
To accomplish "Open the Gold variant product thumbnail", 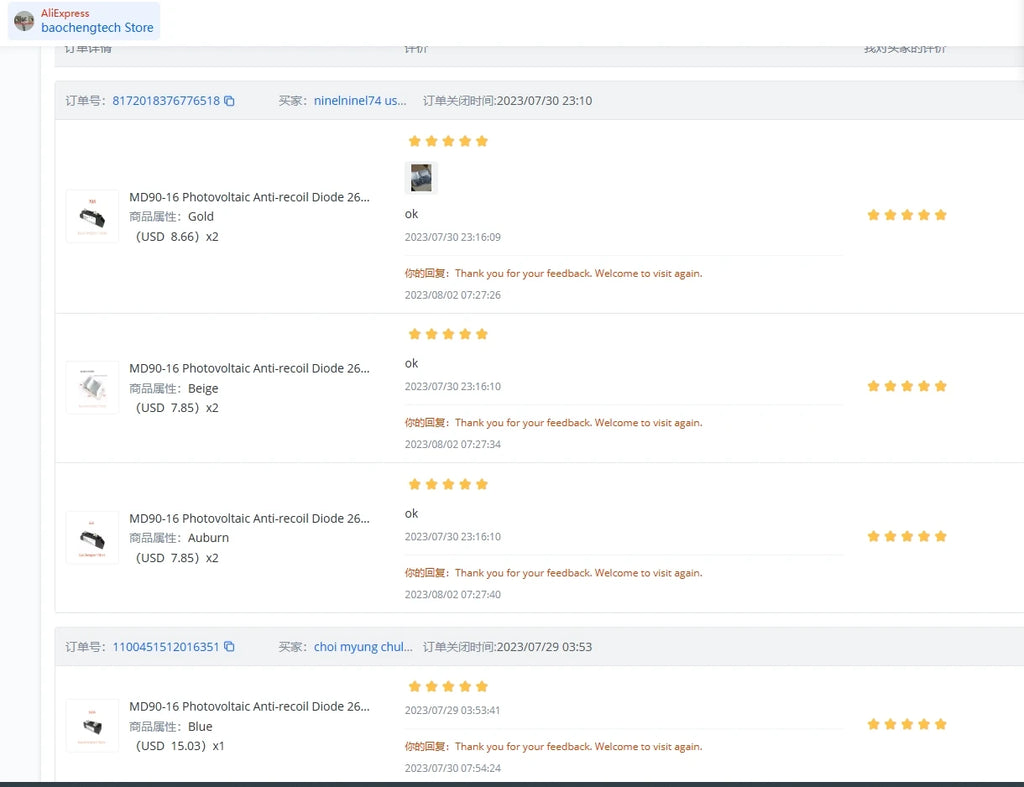I will pyautogui.click(x=92, y=216).
